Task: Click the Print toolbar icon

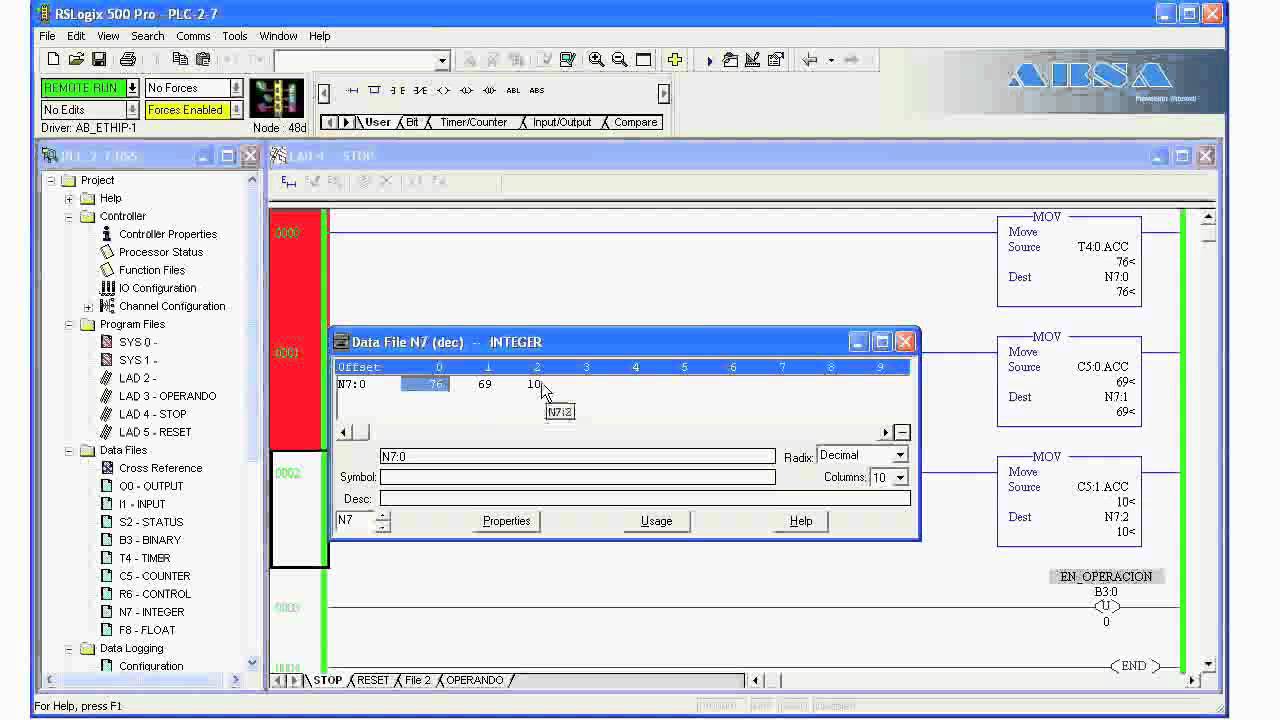Action: pos(128,60)
